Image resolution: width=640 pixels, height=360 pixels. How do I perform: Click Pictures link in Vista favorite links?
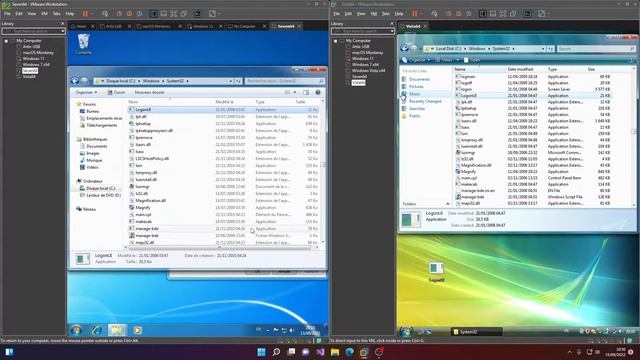pos(416,87)
